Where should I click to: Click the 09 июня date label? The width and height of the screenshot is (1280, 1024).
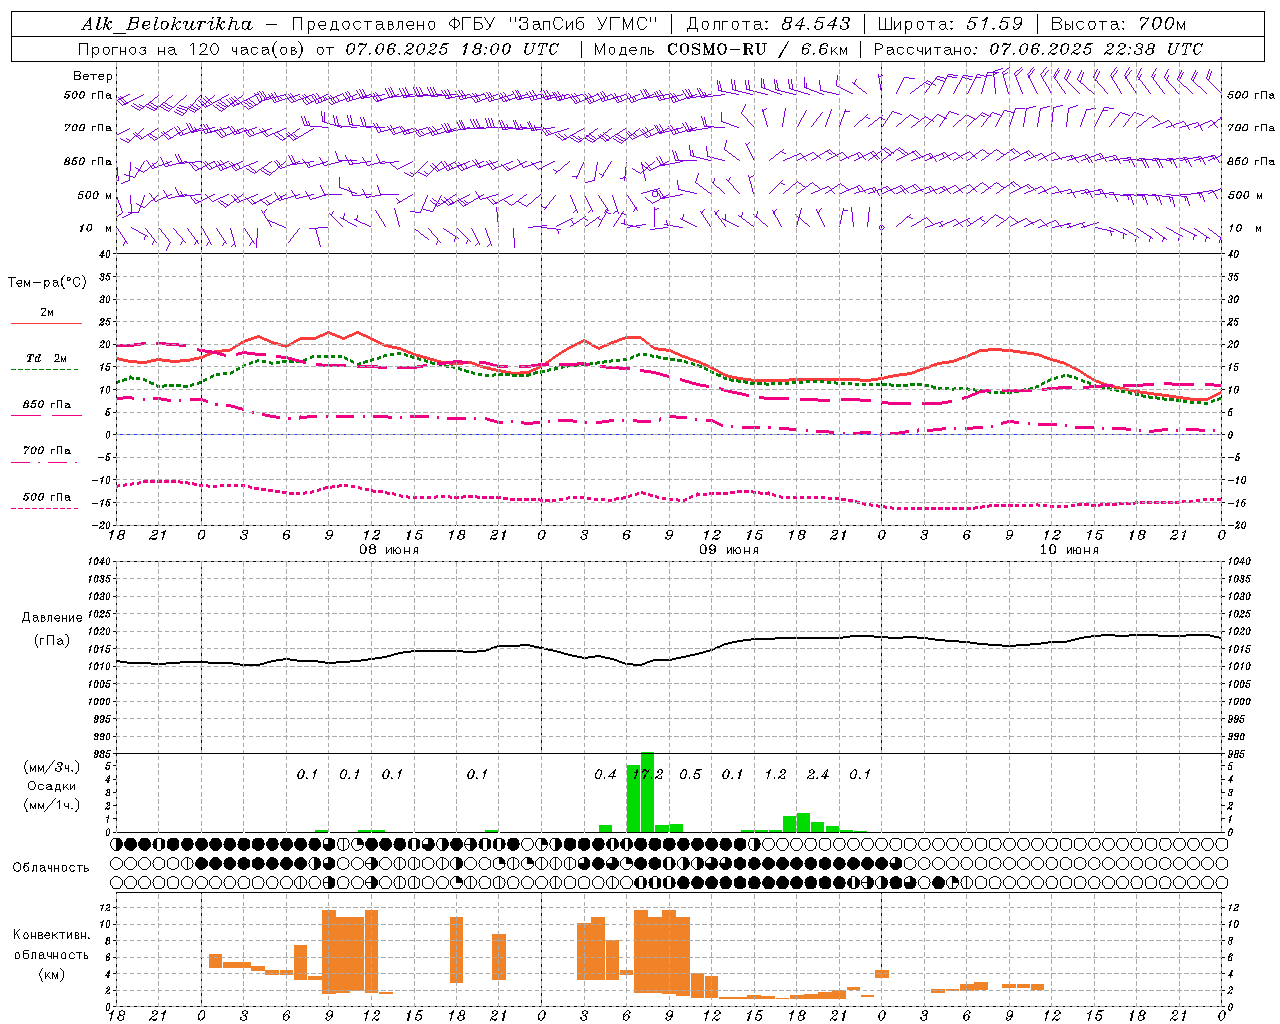click(729, 550)
